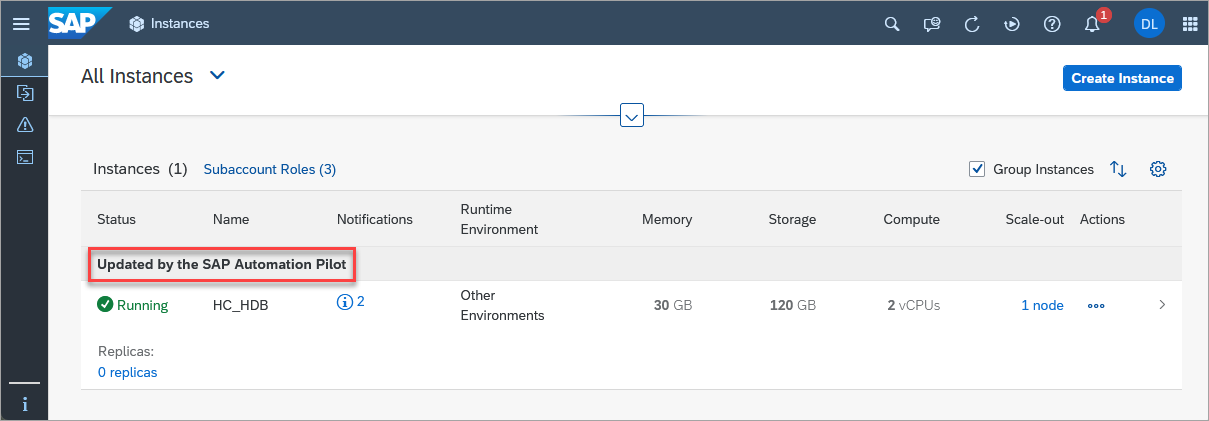Open the help question mark icon
The image size is (1209, 421).
point(1051,24)
